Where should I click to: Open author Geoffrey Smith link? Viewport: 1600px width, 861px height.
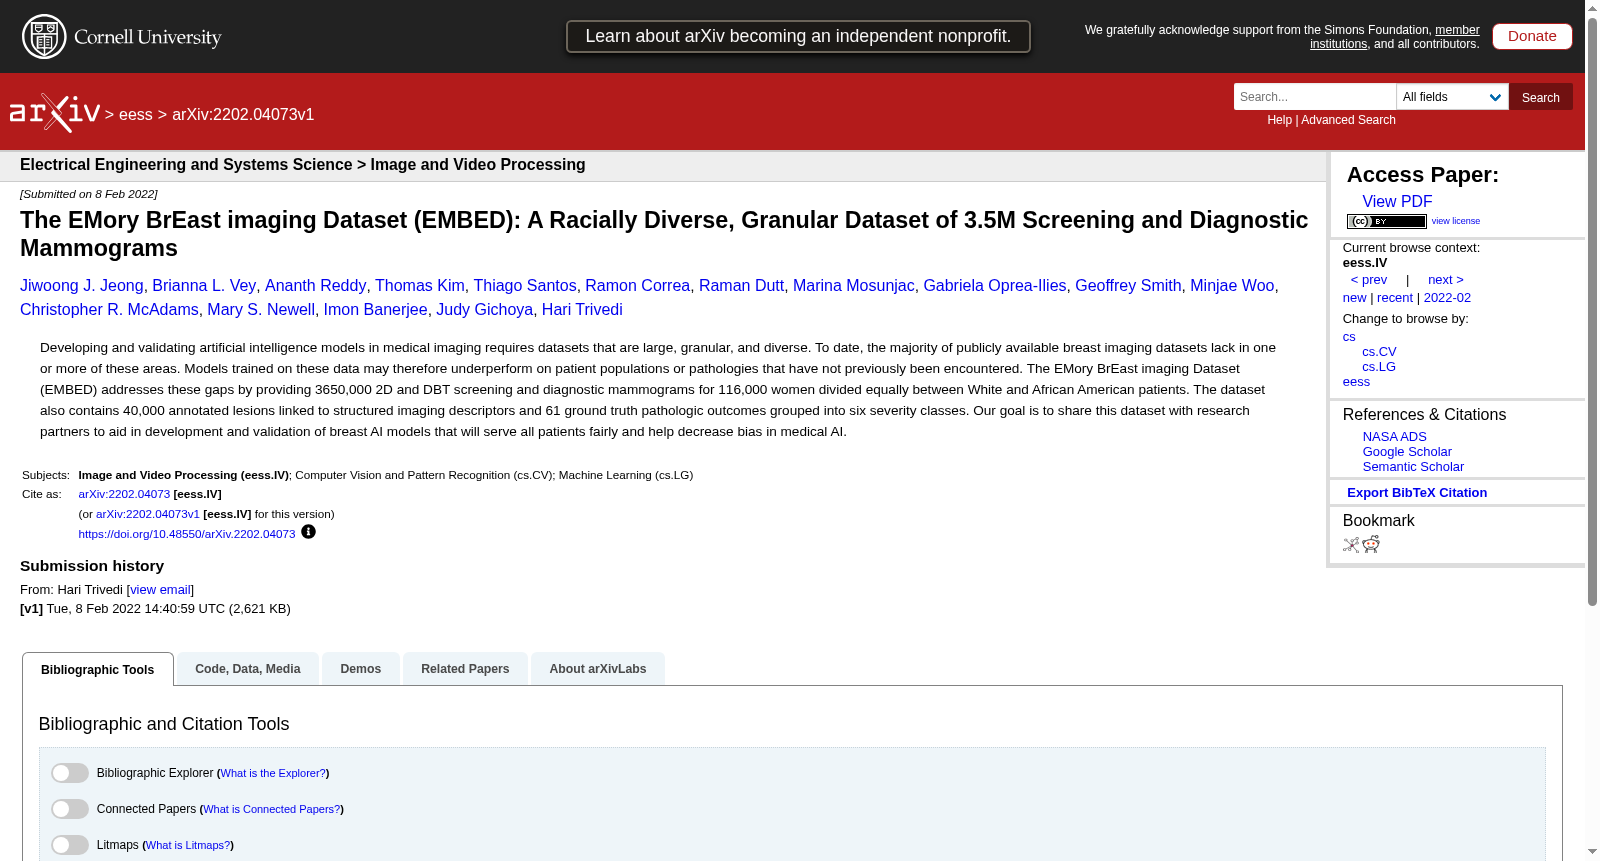(x=1128, y=286)
